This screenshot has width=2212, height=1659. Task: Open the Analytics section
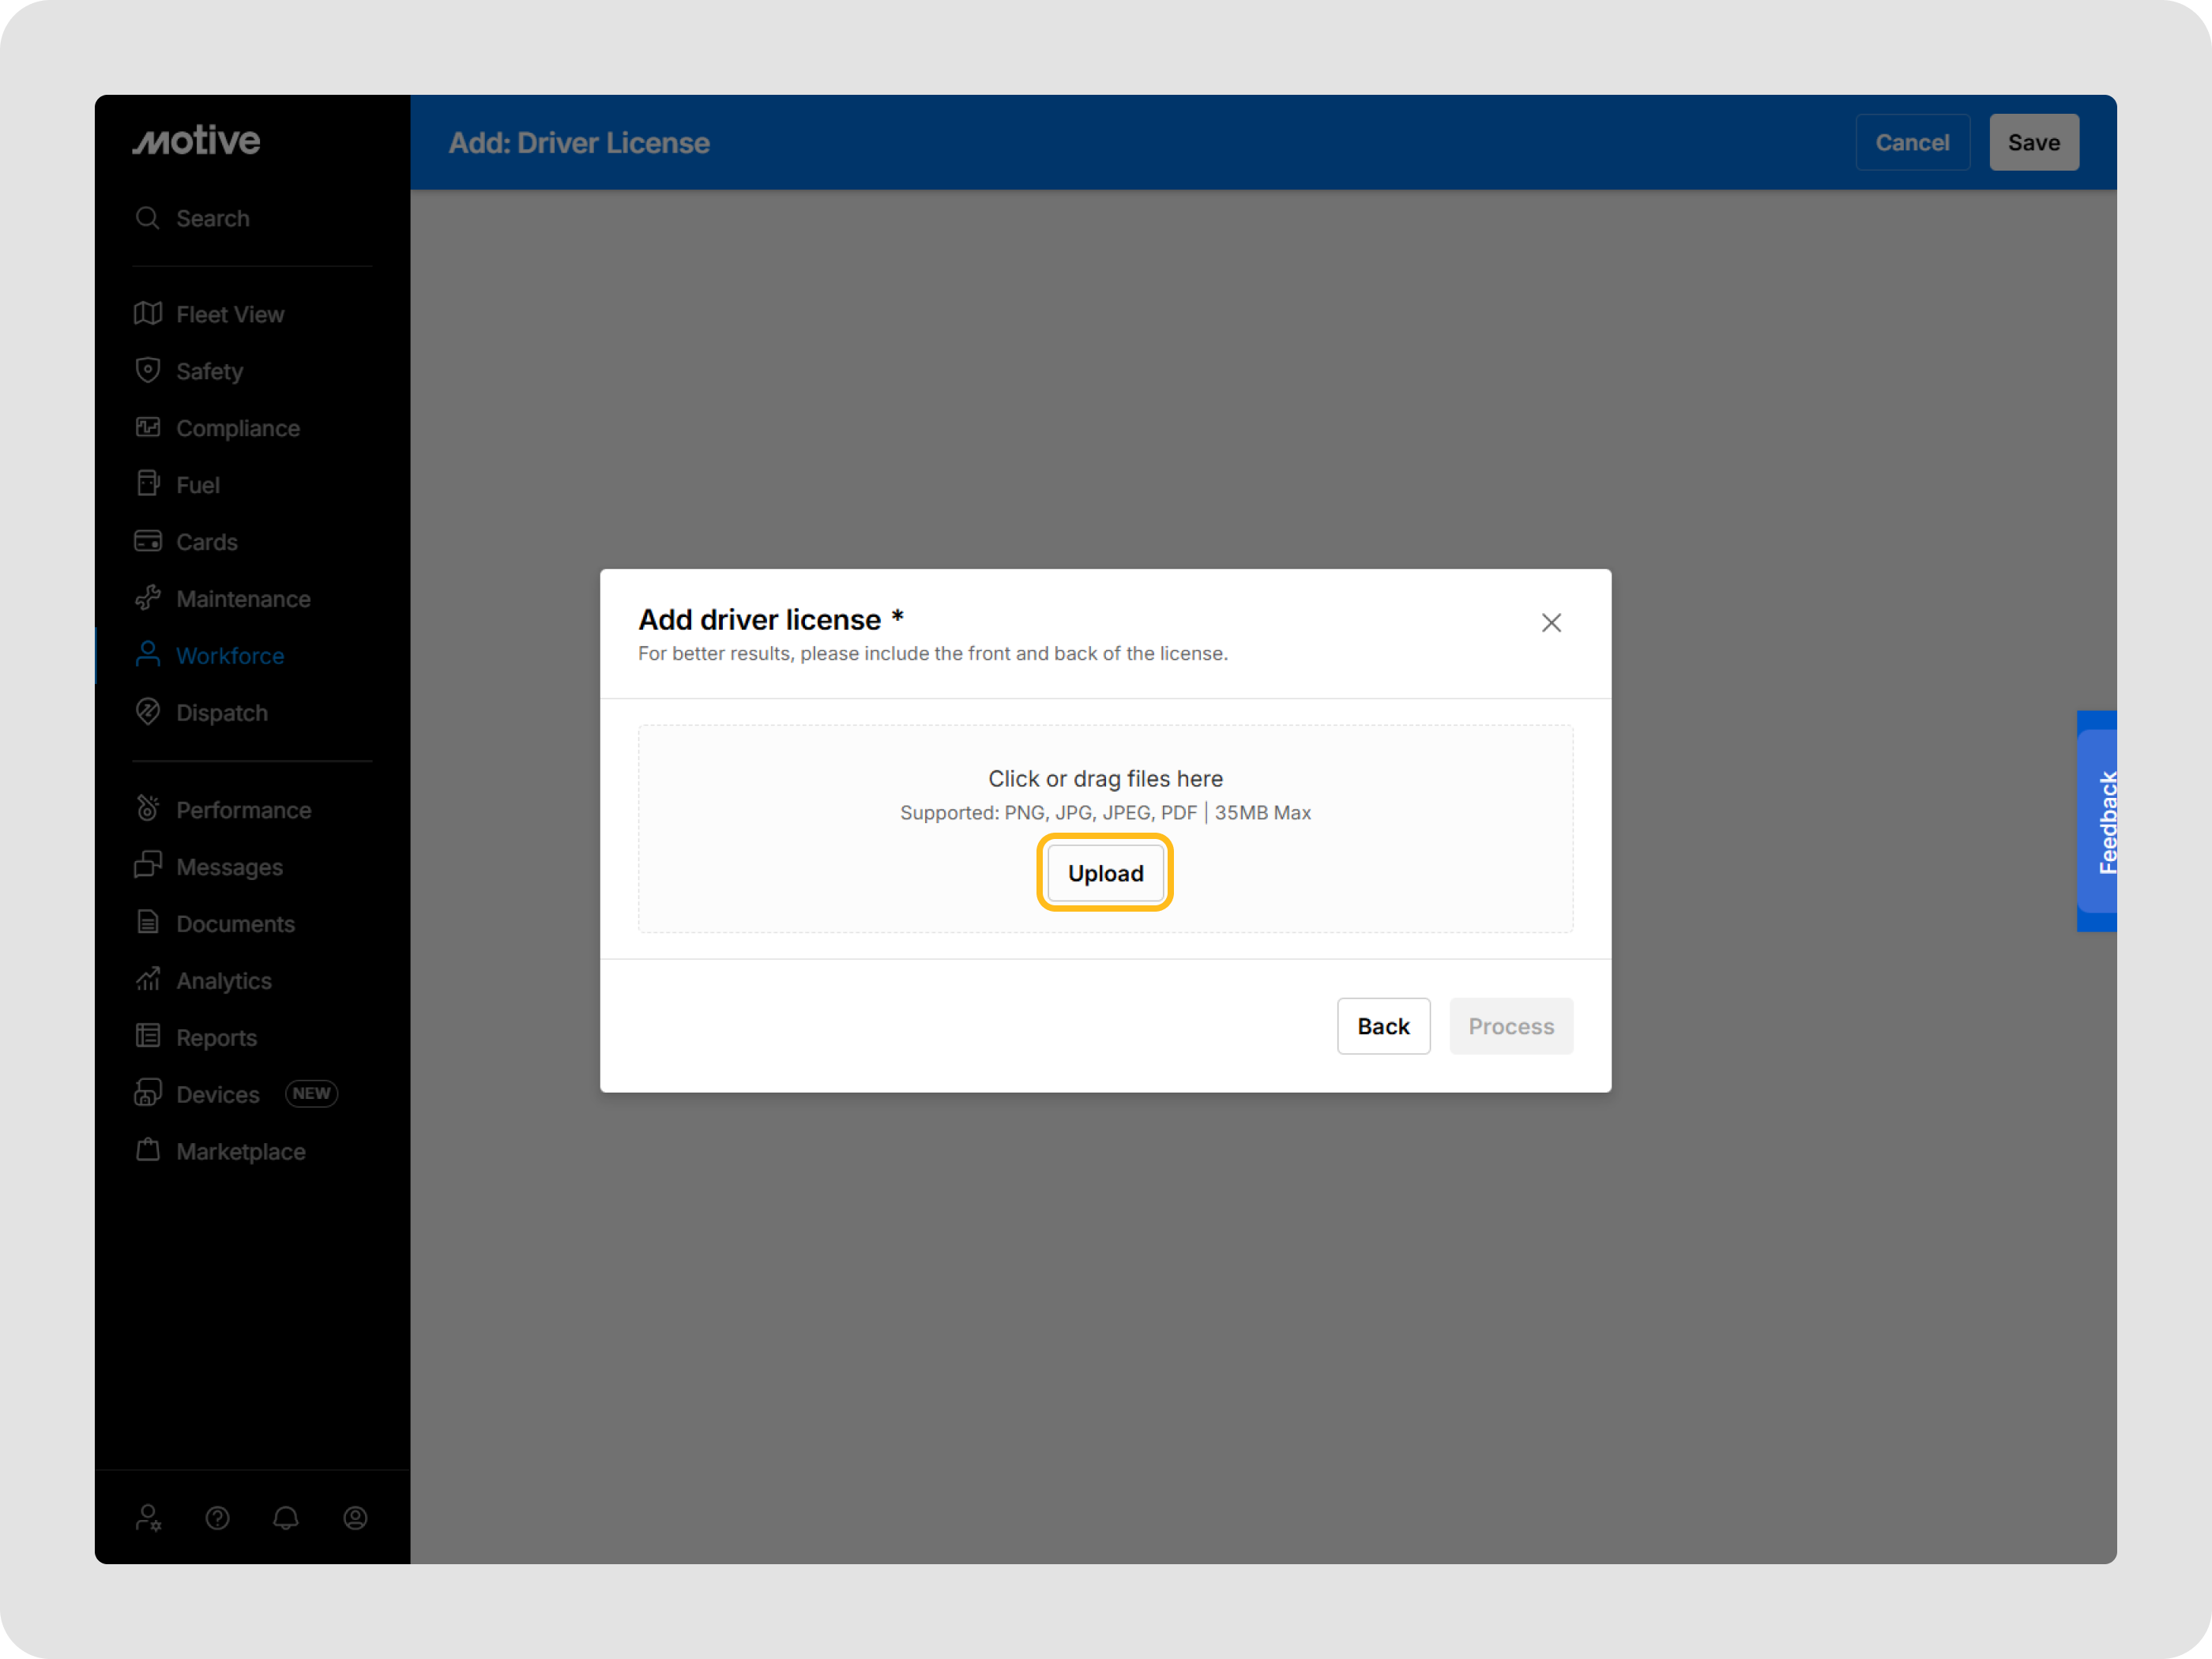click(x=223, y=980)
